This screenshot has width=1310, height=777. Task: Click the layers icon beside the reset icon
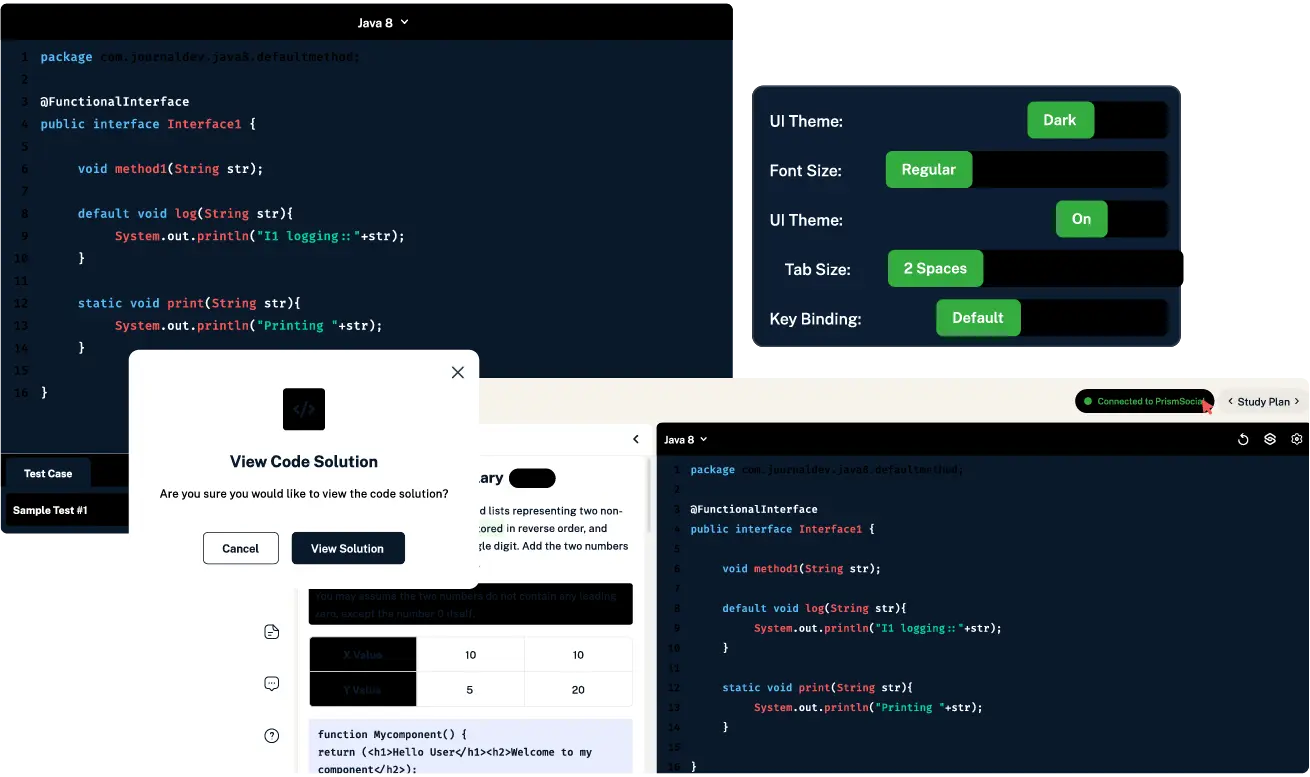pos(1270,439)
